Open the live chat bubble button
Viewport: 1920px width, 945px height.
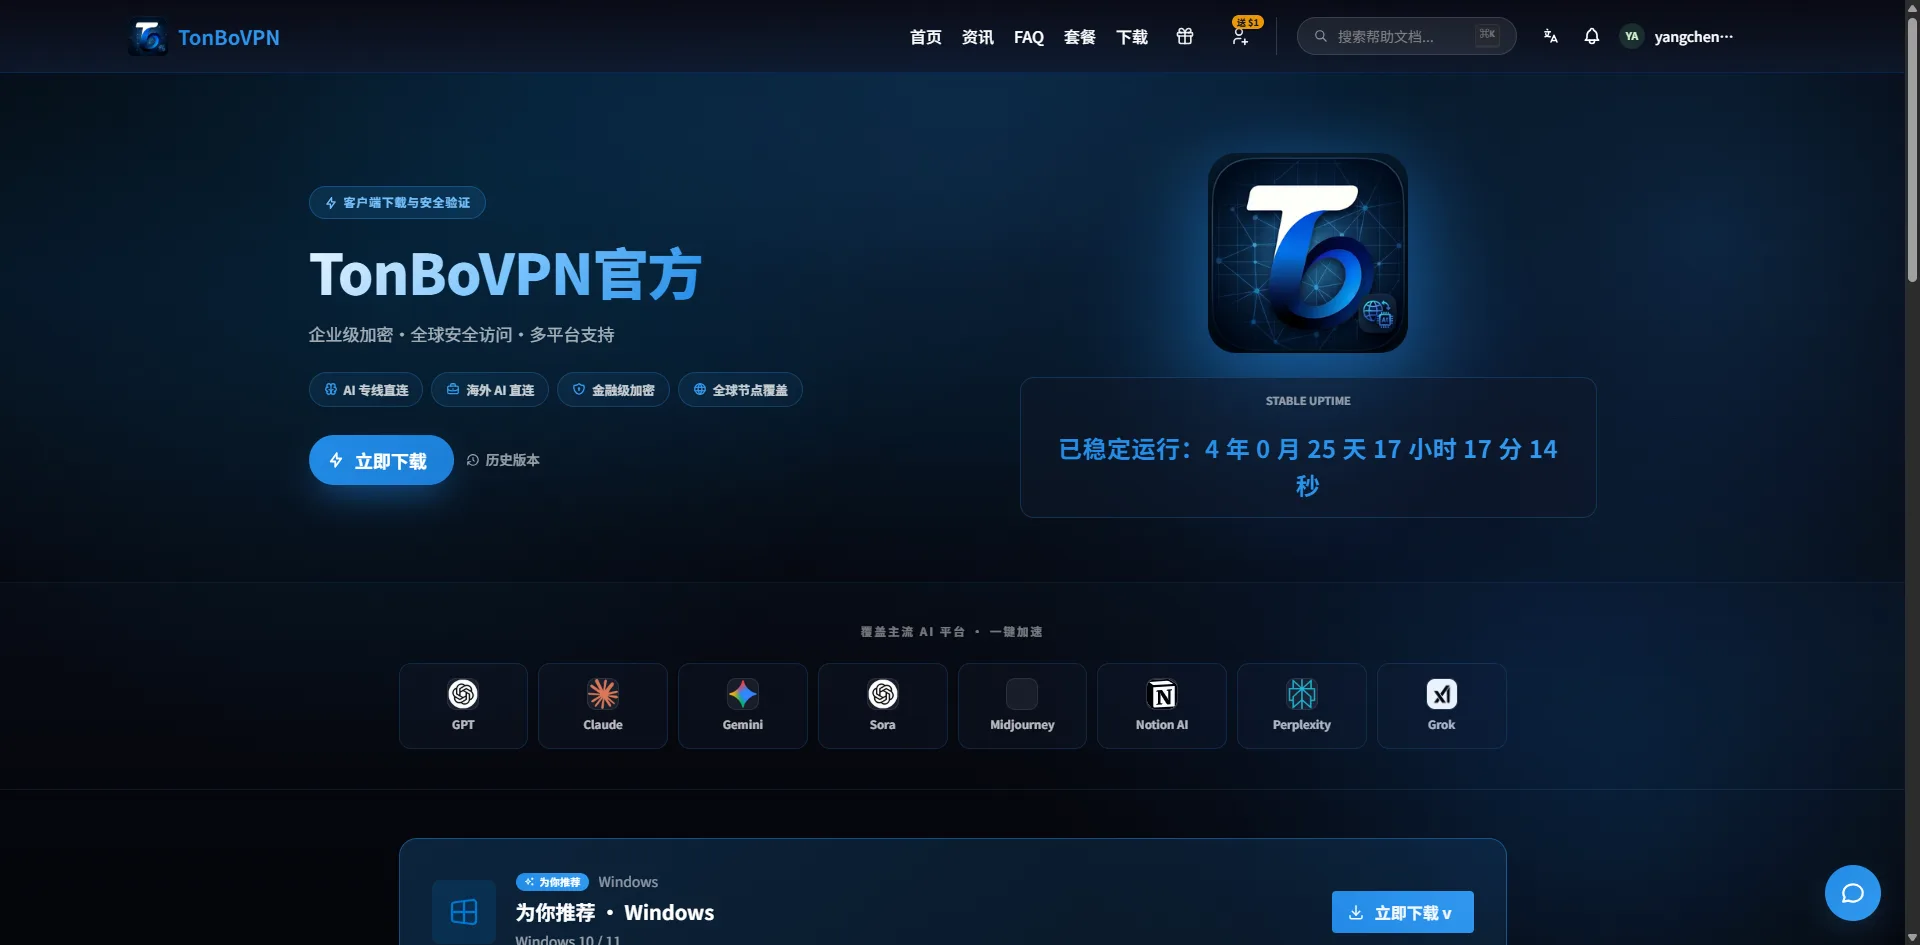1852,892
